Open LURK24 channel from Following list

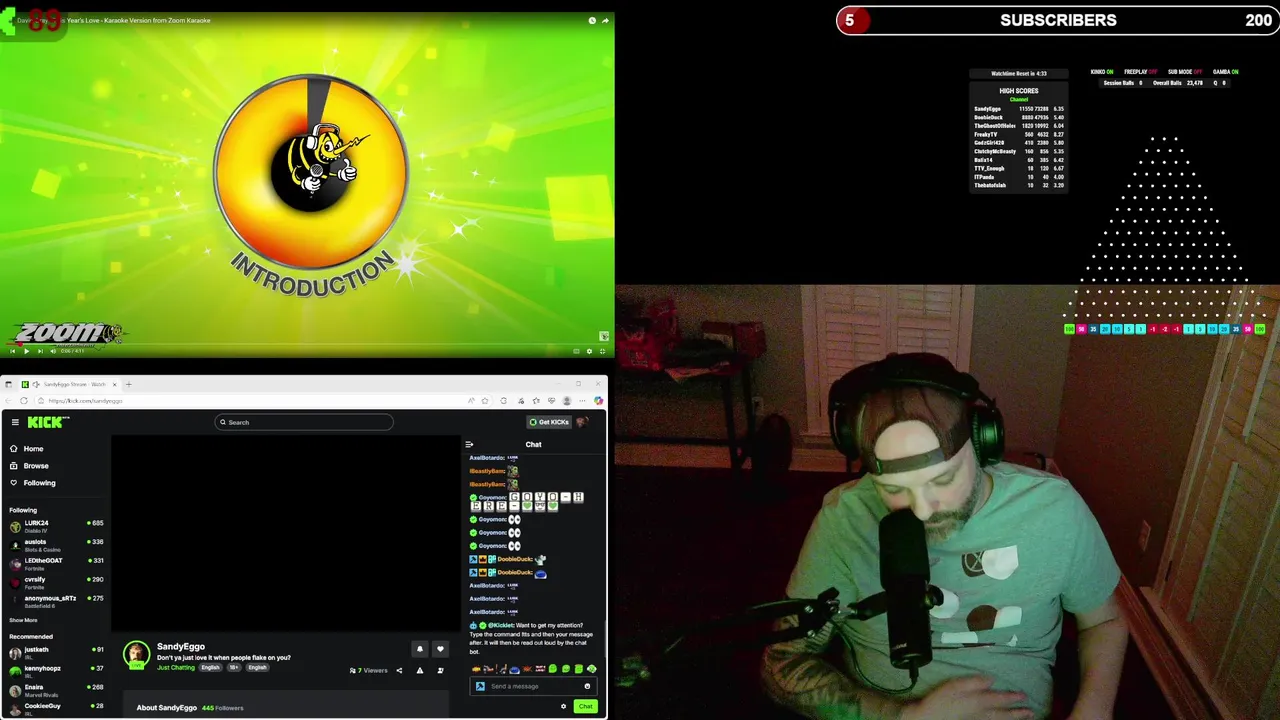(x=56, y=526)
